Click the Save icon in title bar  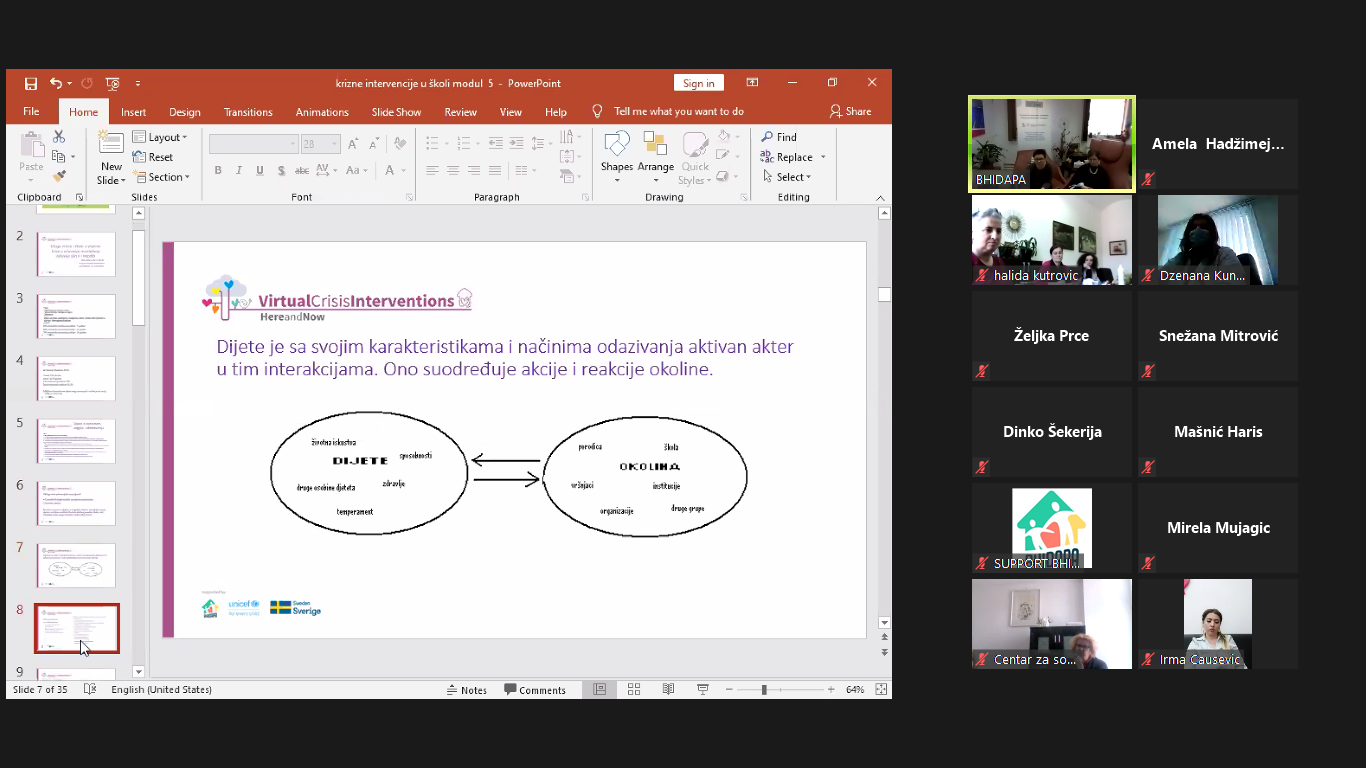tap(31, 84)
